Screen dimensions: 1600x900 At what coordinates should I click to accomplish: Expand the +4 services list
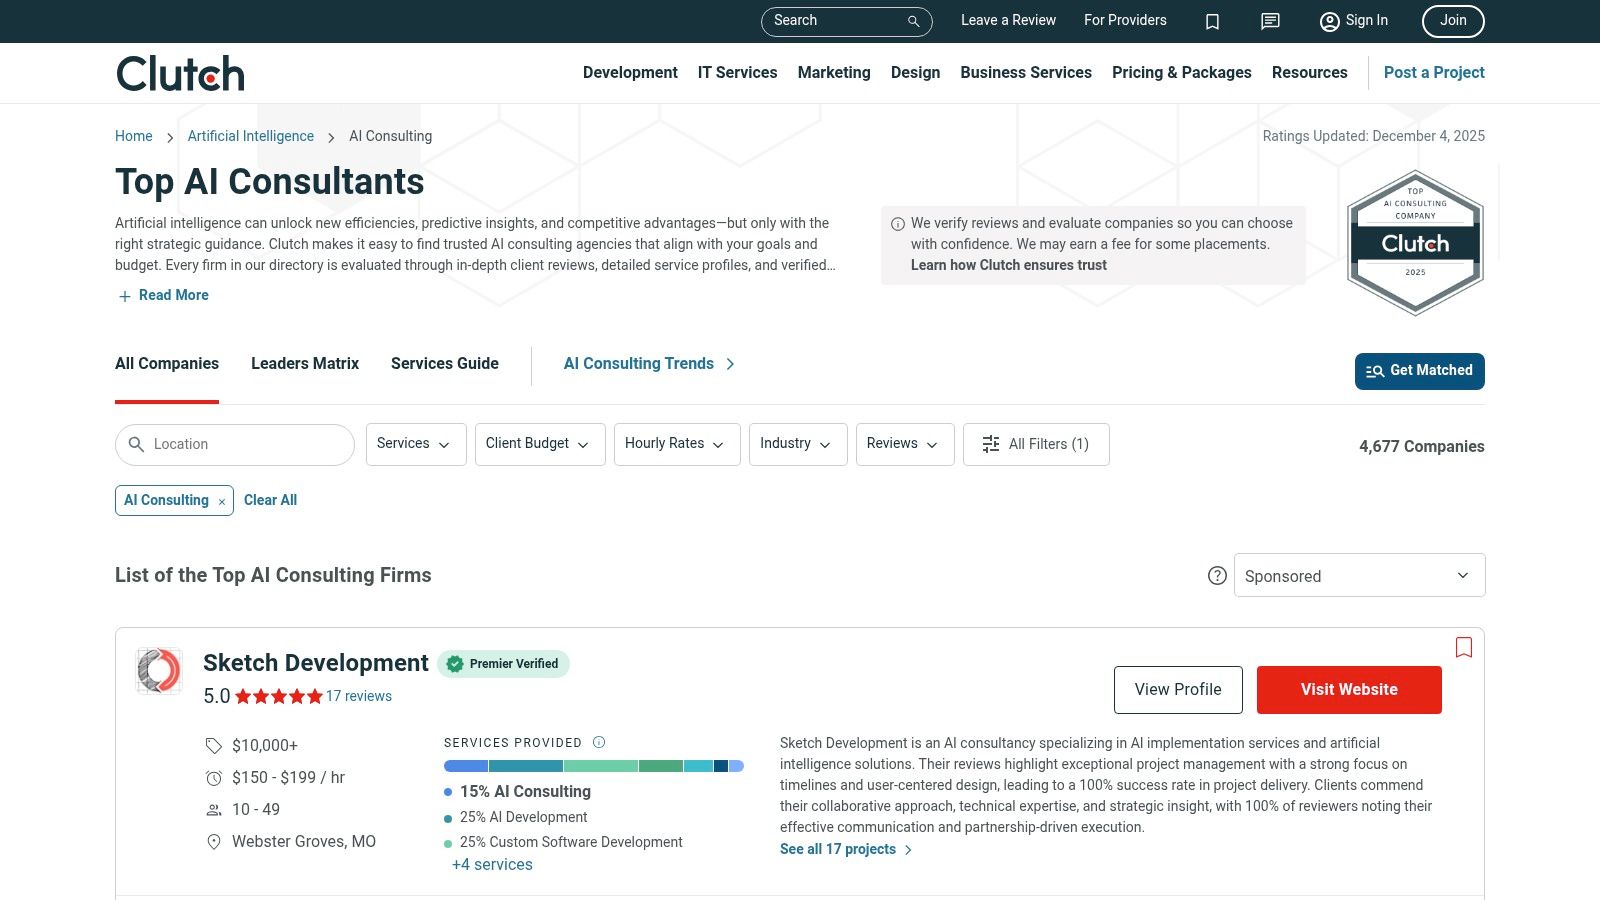tap(492, 864)
